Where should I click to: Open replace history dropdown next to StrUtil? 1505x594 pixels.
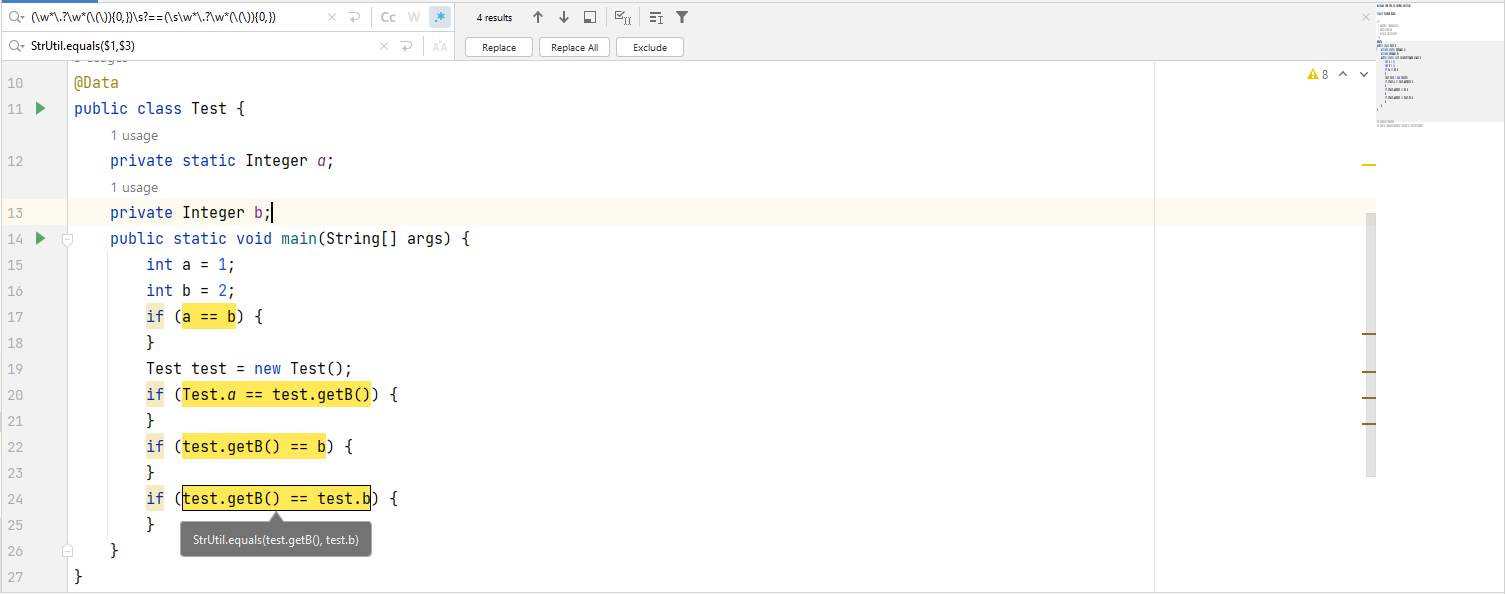[16, 46]
